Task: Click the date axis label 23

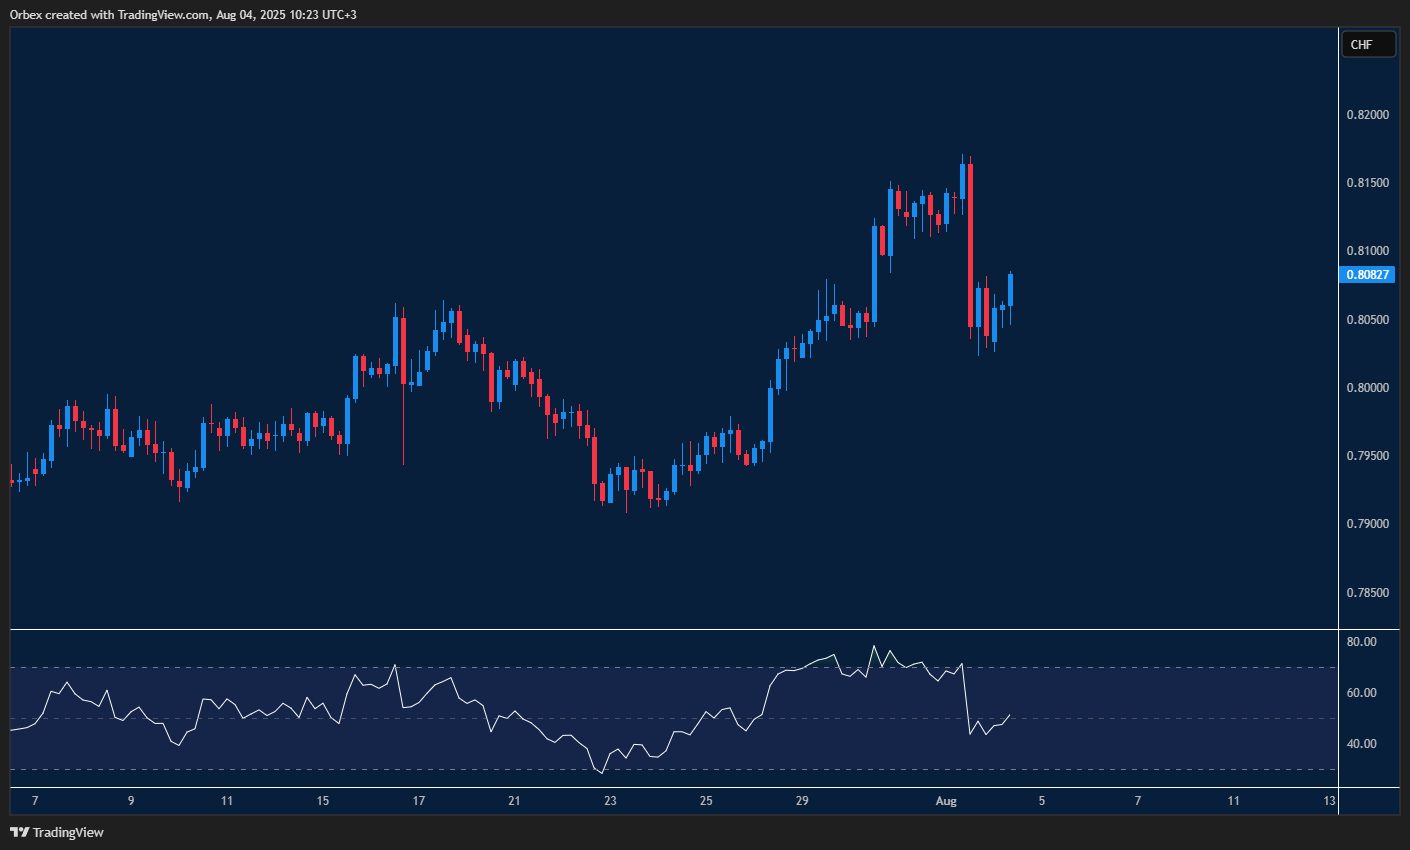Action: point(609,801)
